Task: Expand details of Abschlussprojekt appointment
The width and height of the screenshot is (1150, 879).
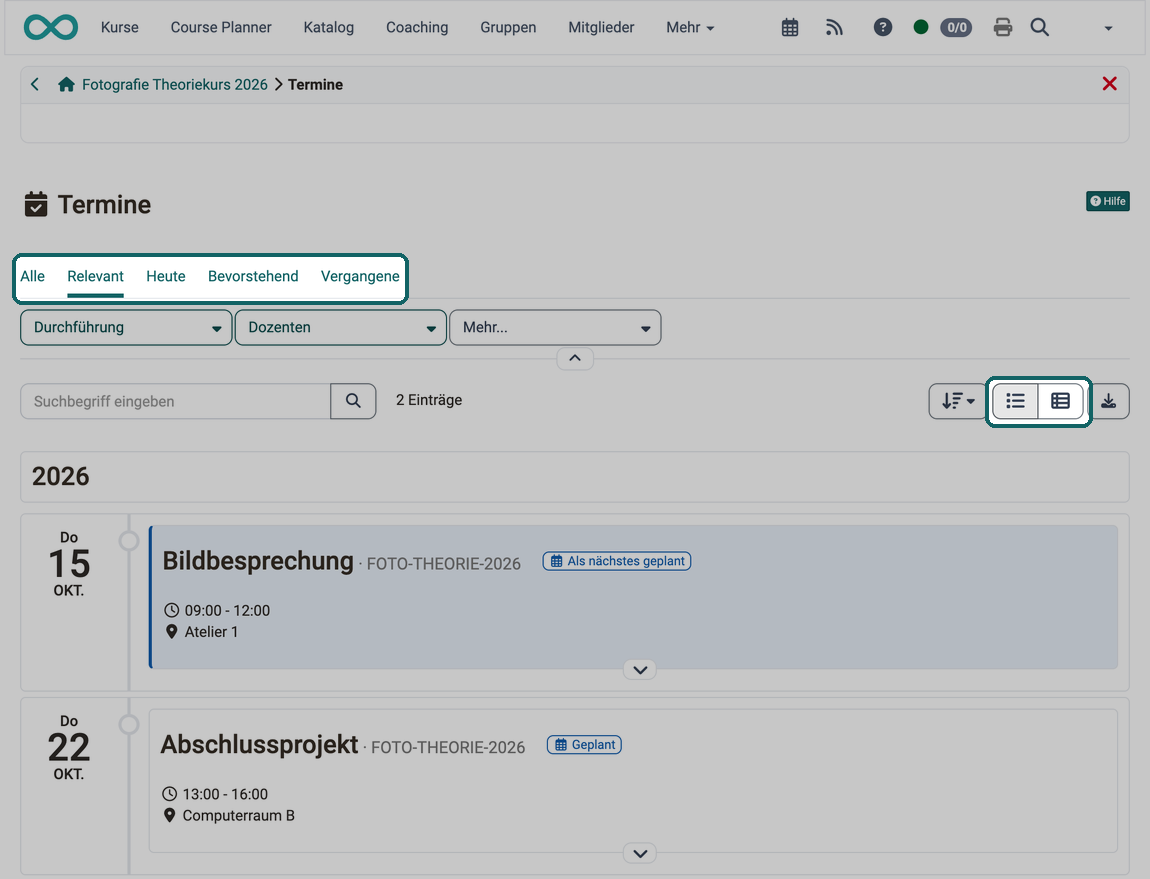Action: (x=640, y=853)
